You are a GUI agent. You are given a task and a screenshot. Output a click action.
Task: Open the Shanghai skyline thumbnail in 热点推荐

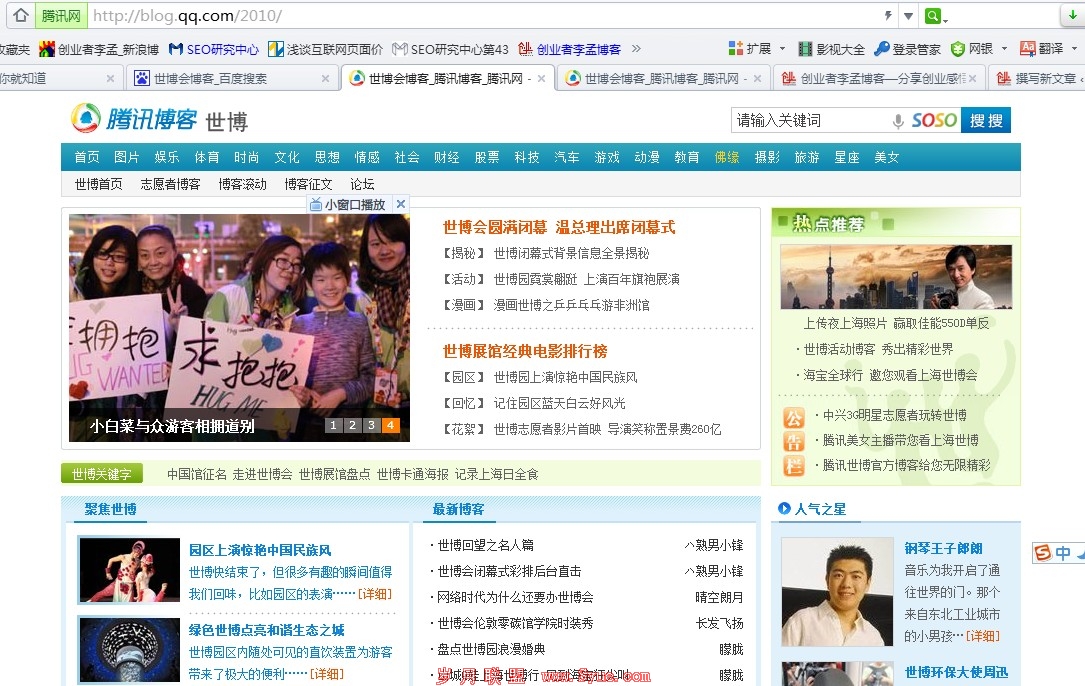(x=896, y=277)
